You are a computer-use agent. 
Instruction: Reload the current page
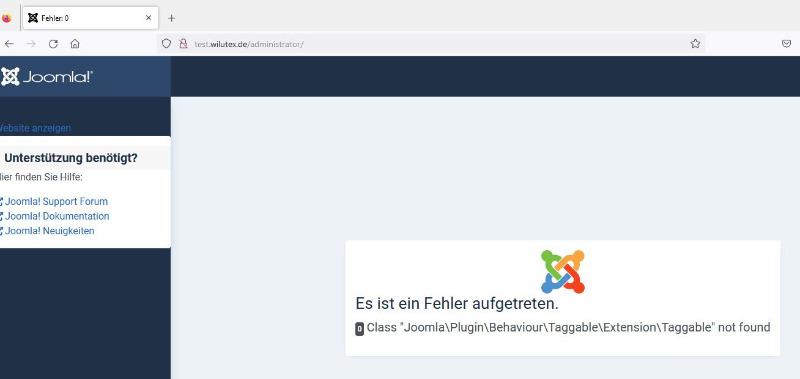53,44
